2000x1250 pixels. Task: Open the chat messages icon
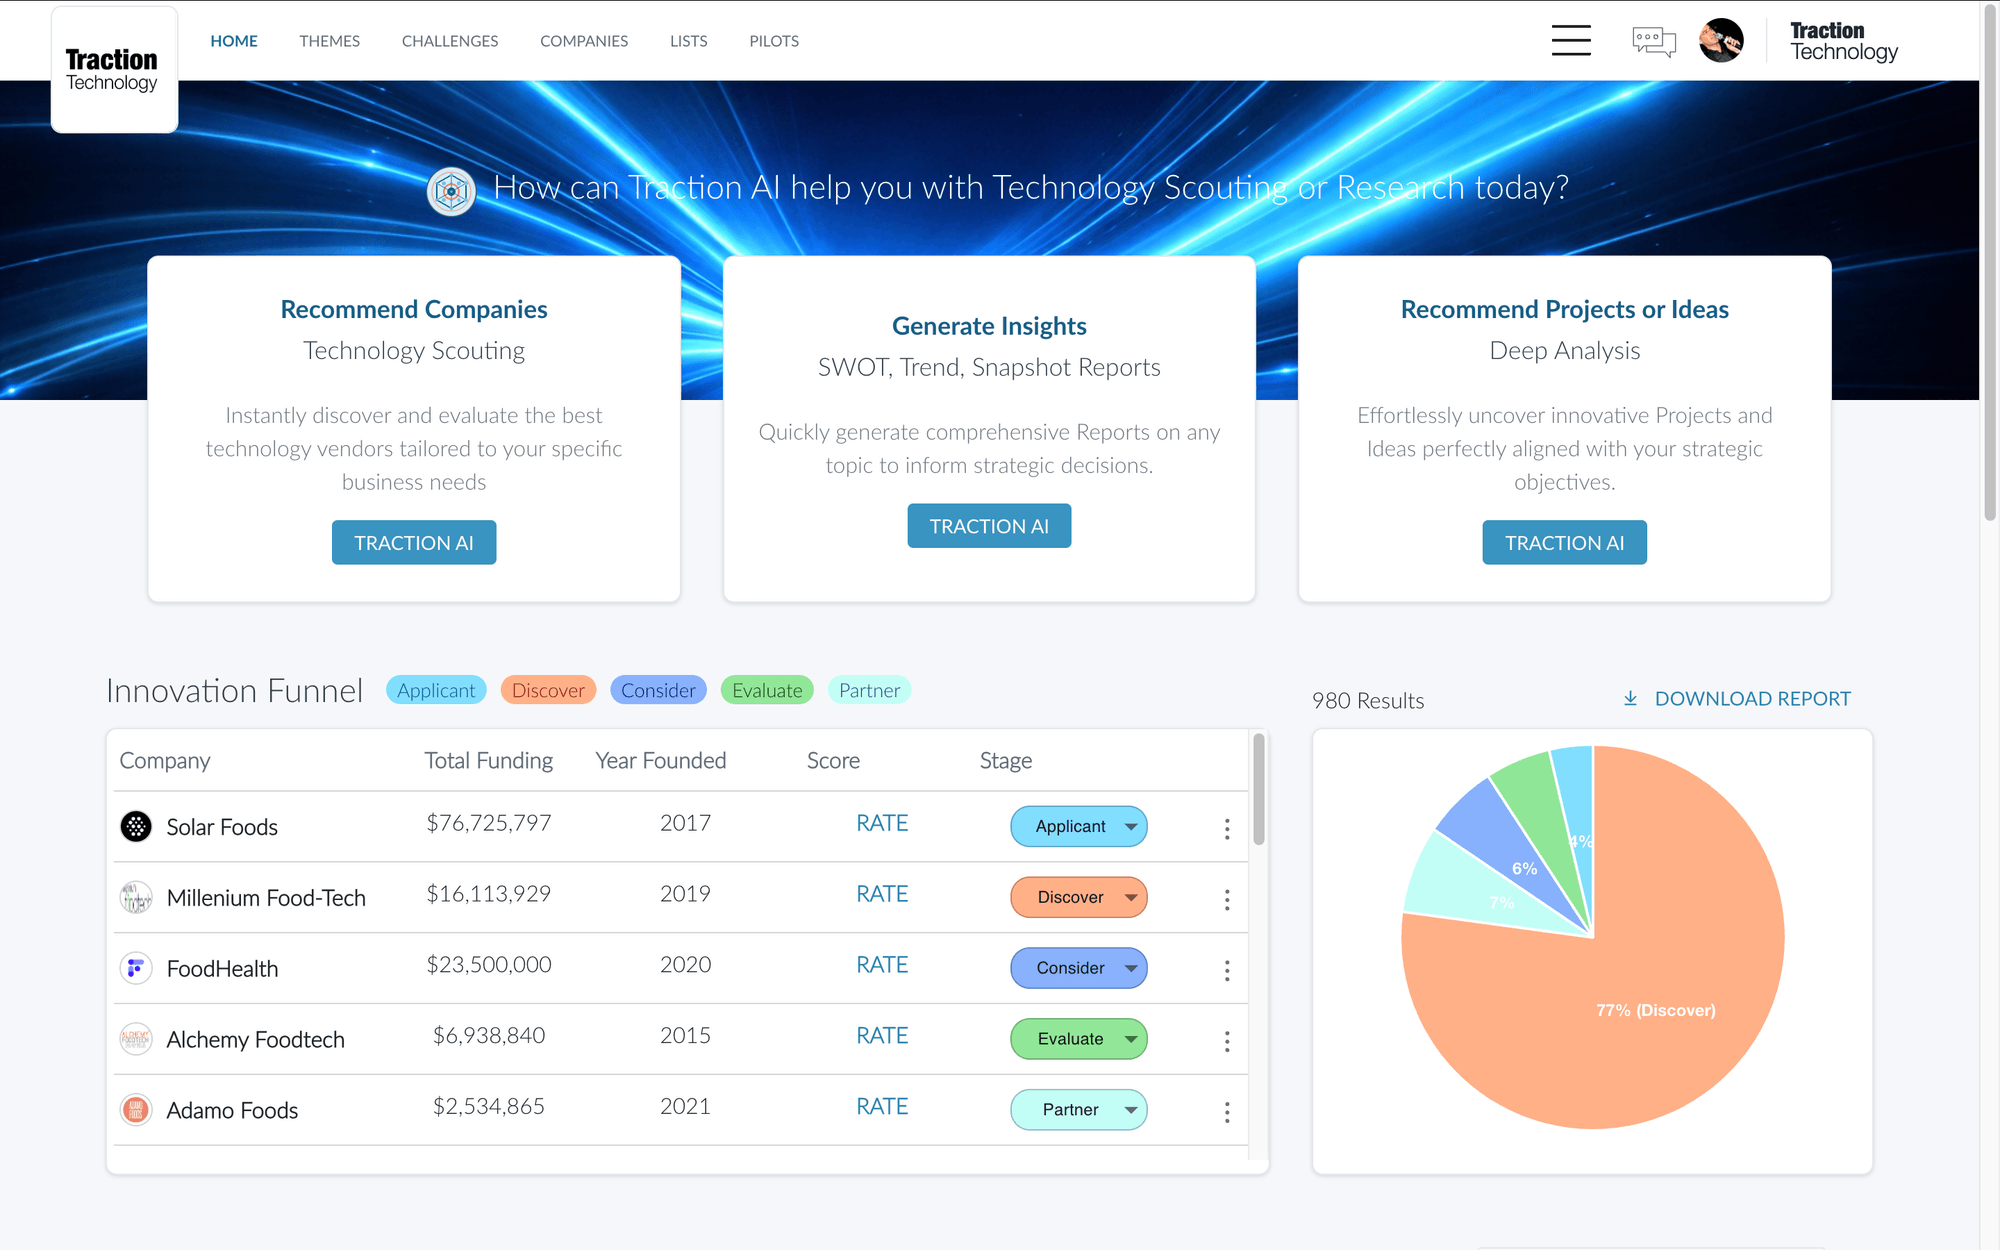1654,41
